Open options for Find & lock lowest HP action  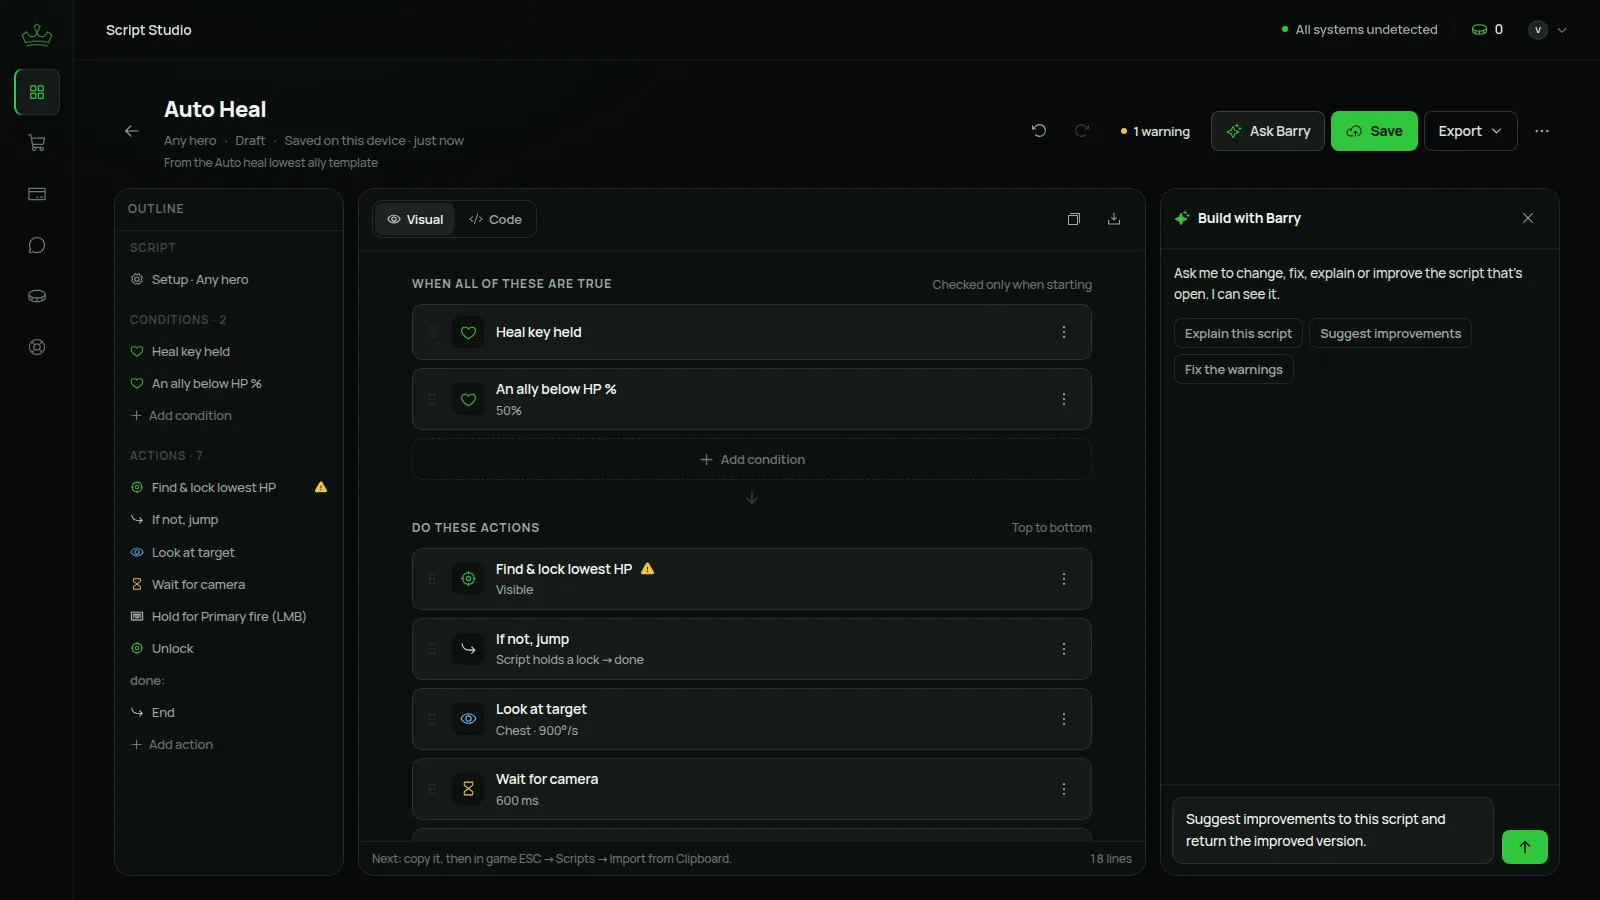(x=1064, y=579)
